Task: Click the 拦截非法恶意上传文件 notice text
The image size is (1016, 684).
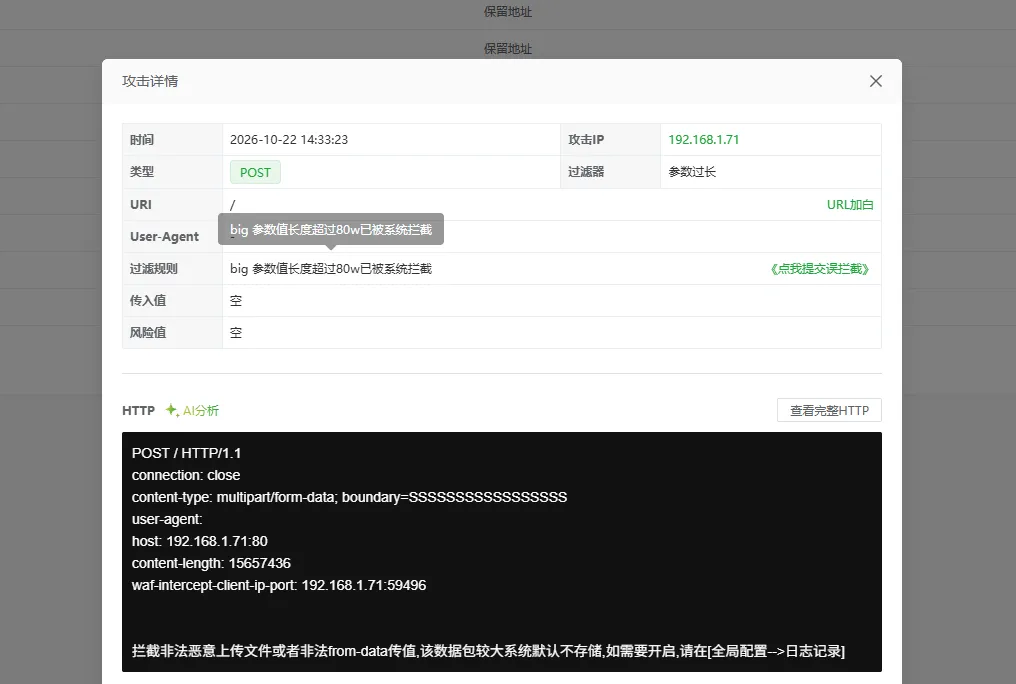Action: click(488, 651)
